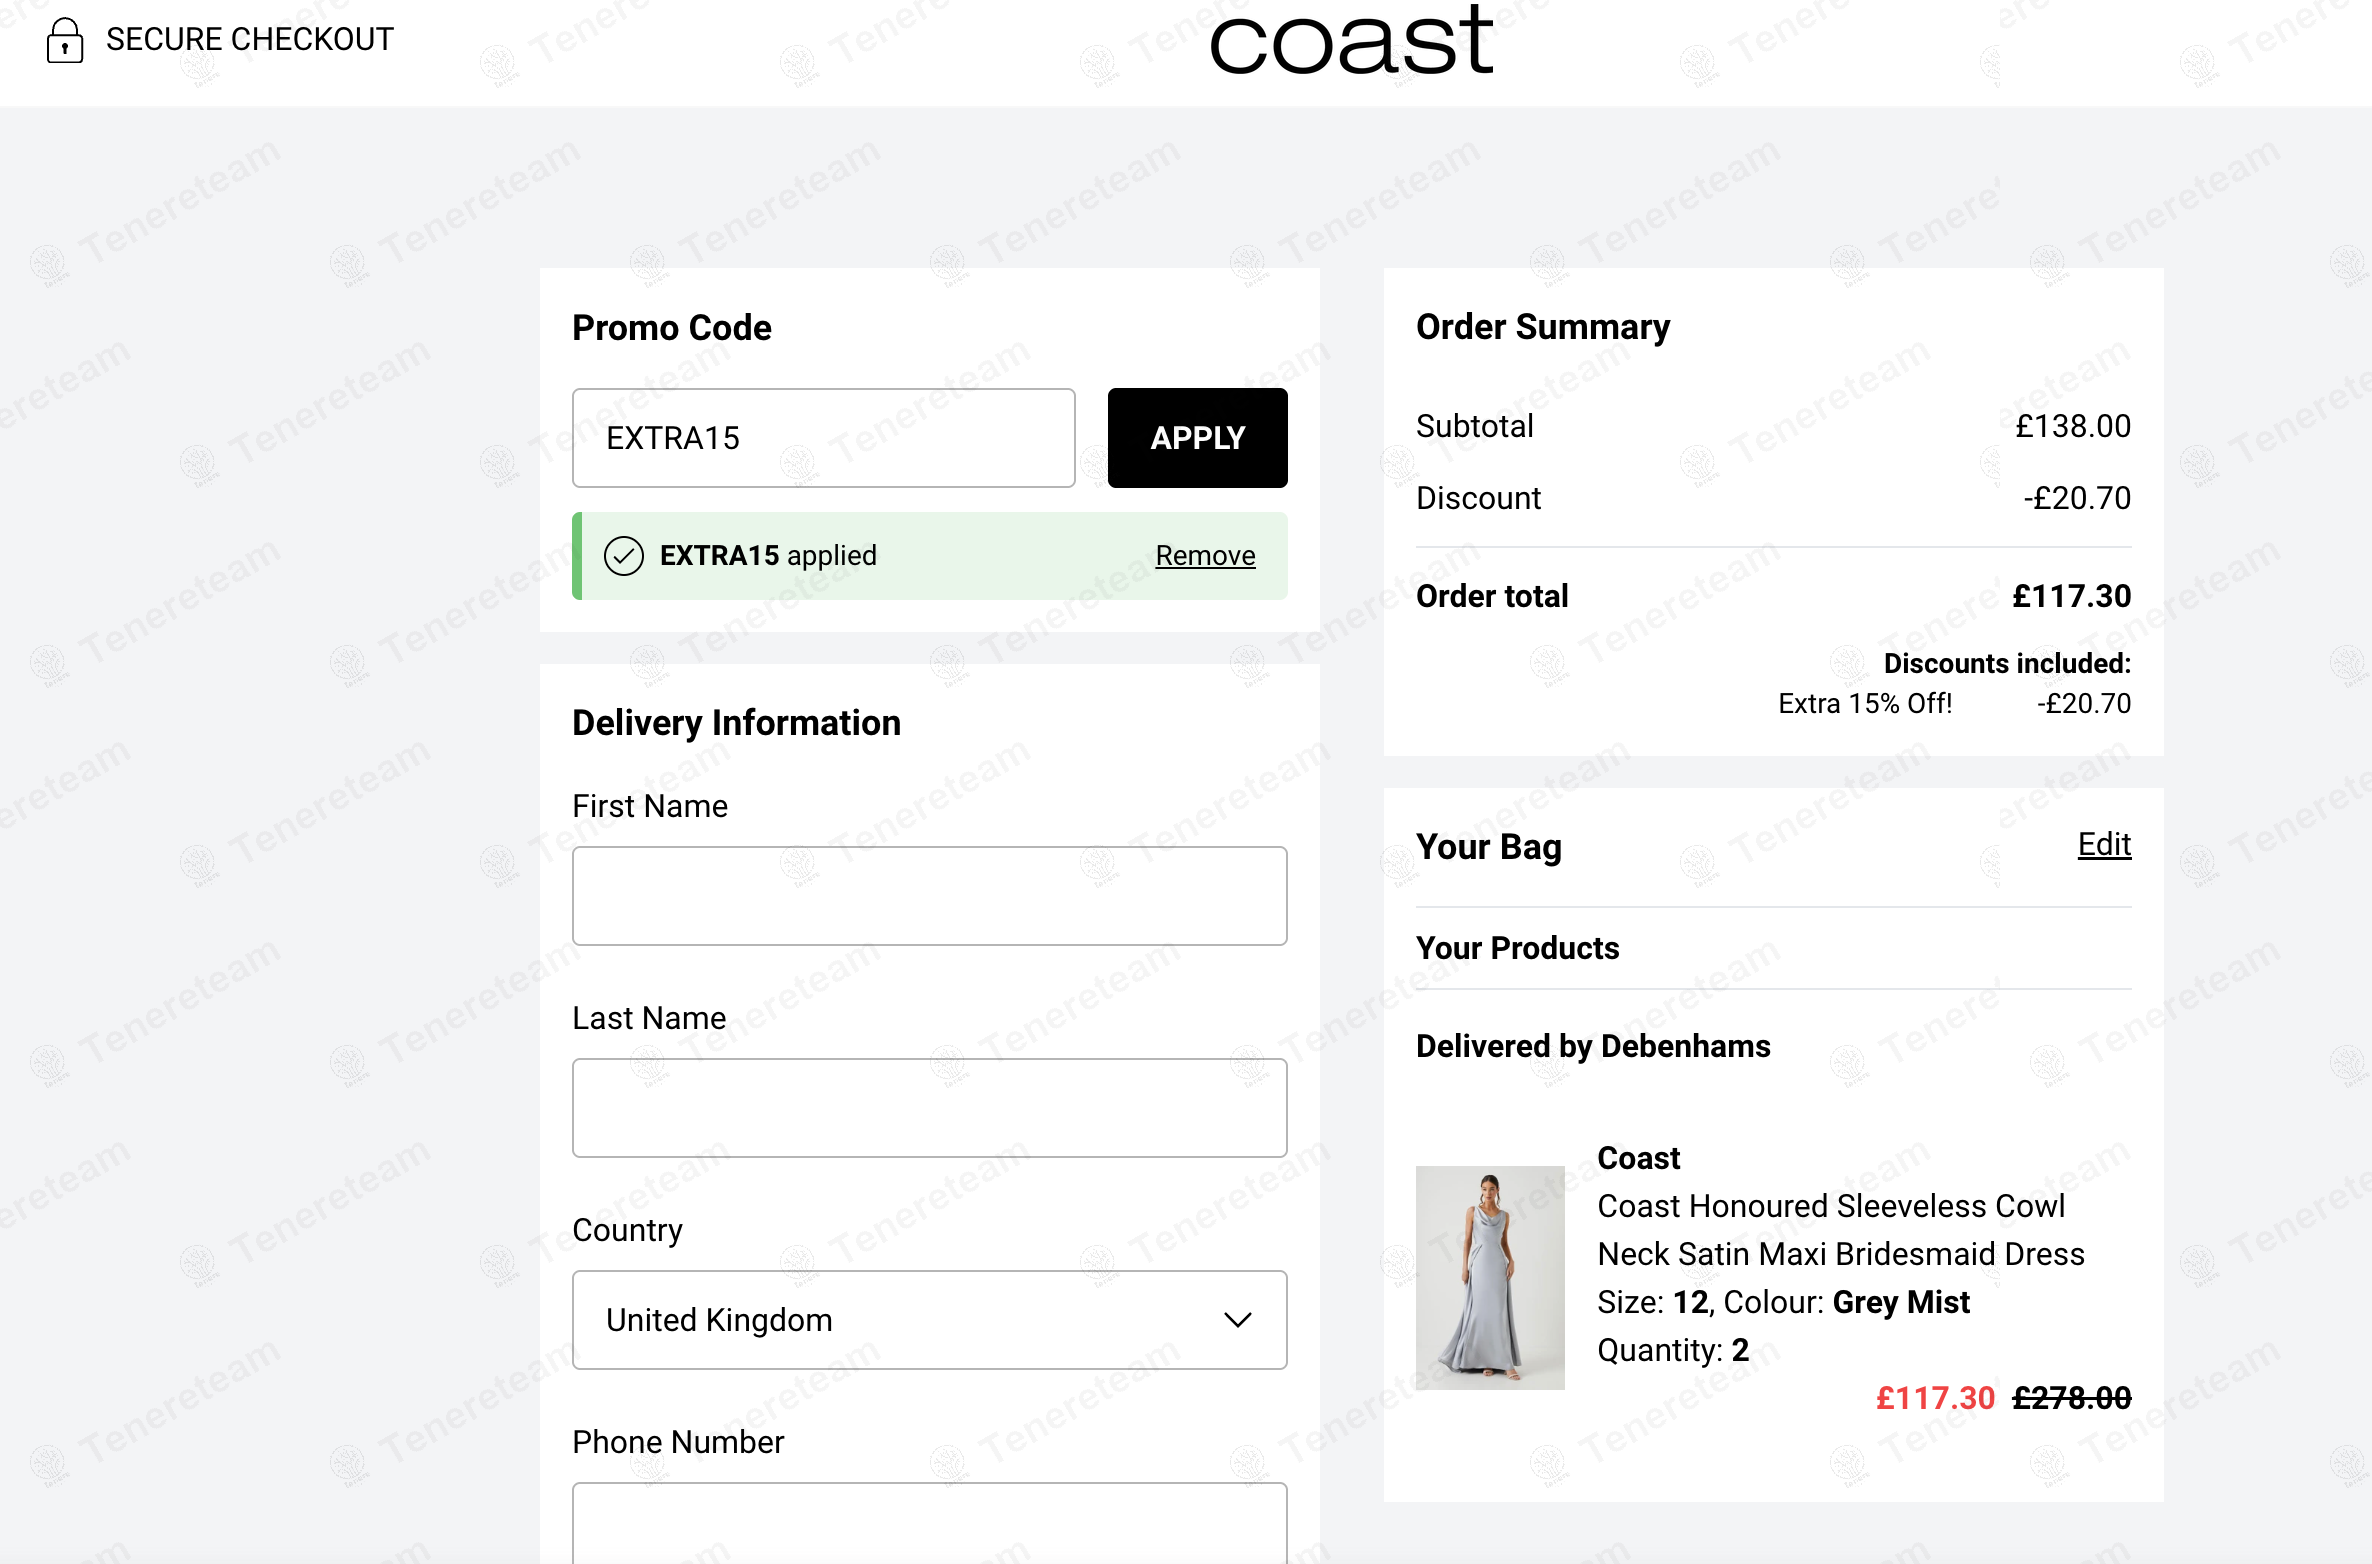Click the Size 12 Colour Grey Mist line
This screenshot has width=2372, height=1564.
tap(1783, 1302)
